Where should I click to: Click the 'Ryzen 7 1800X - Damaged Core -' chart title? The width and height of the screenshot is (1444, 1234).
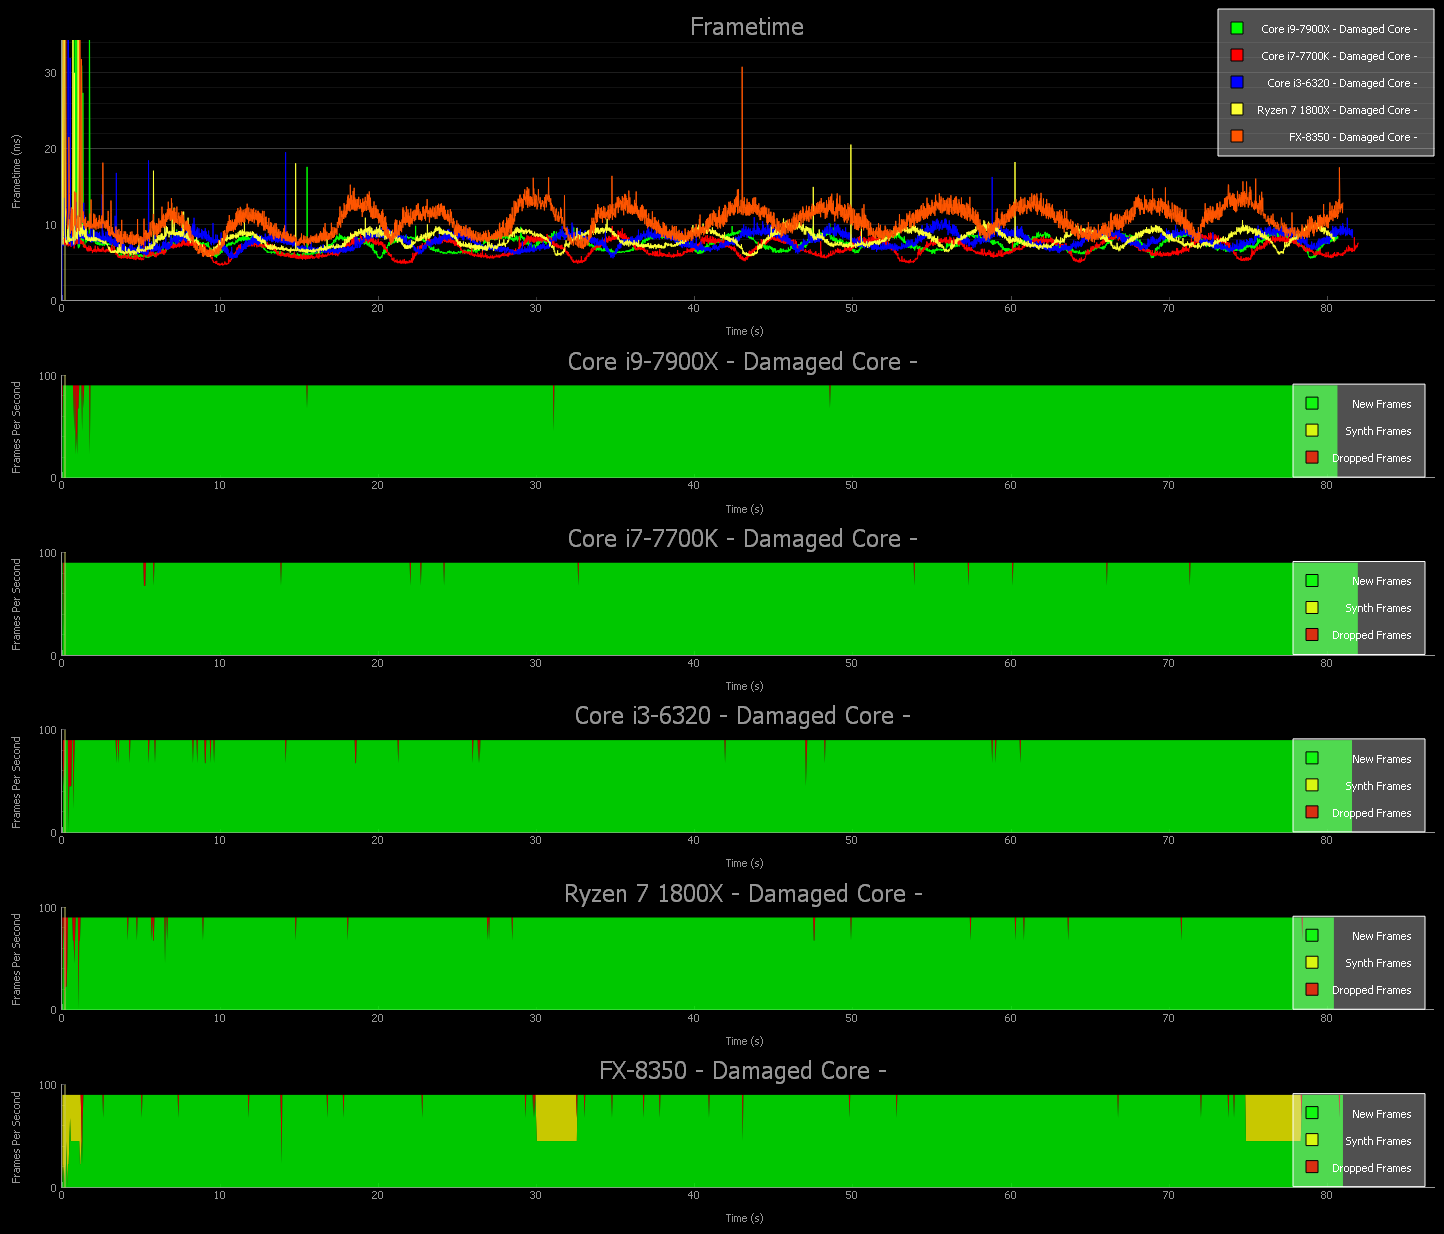(743, 894)
